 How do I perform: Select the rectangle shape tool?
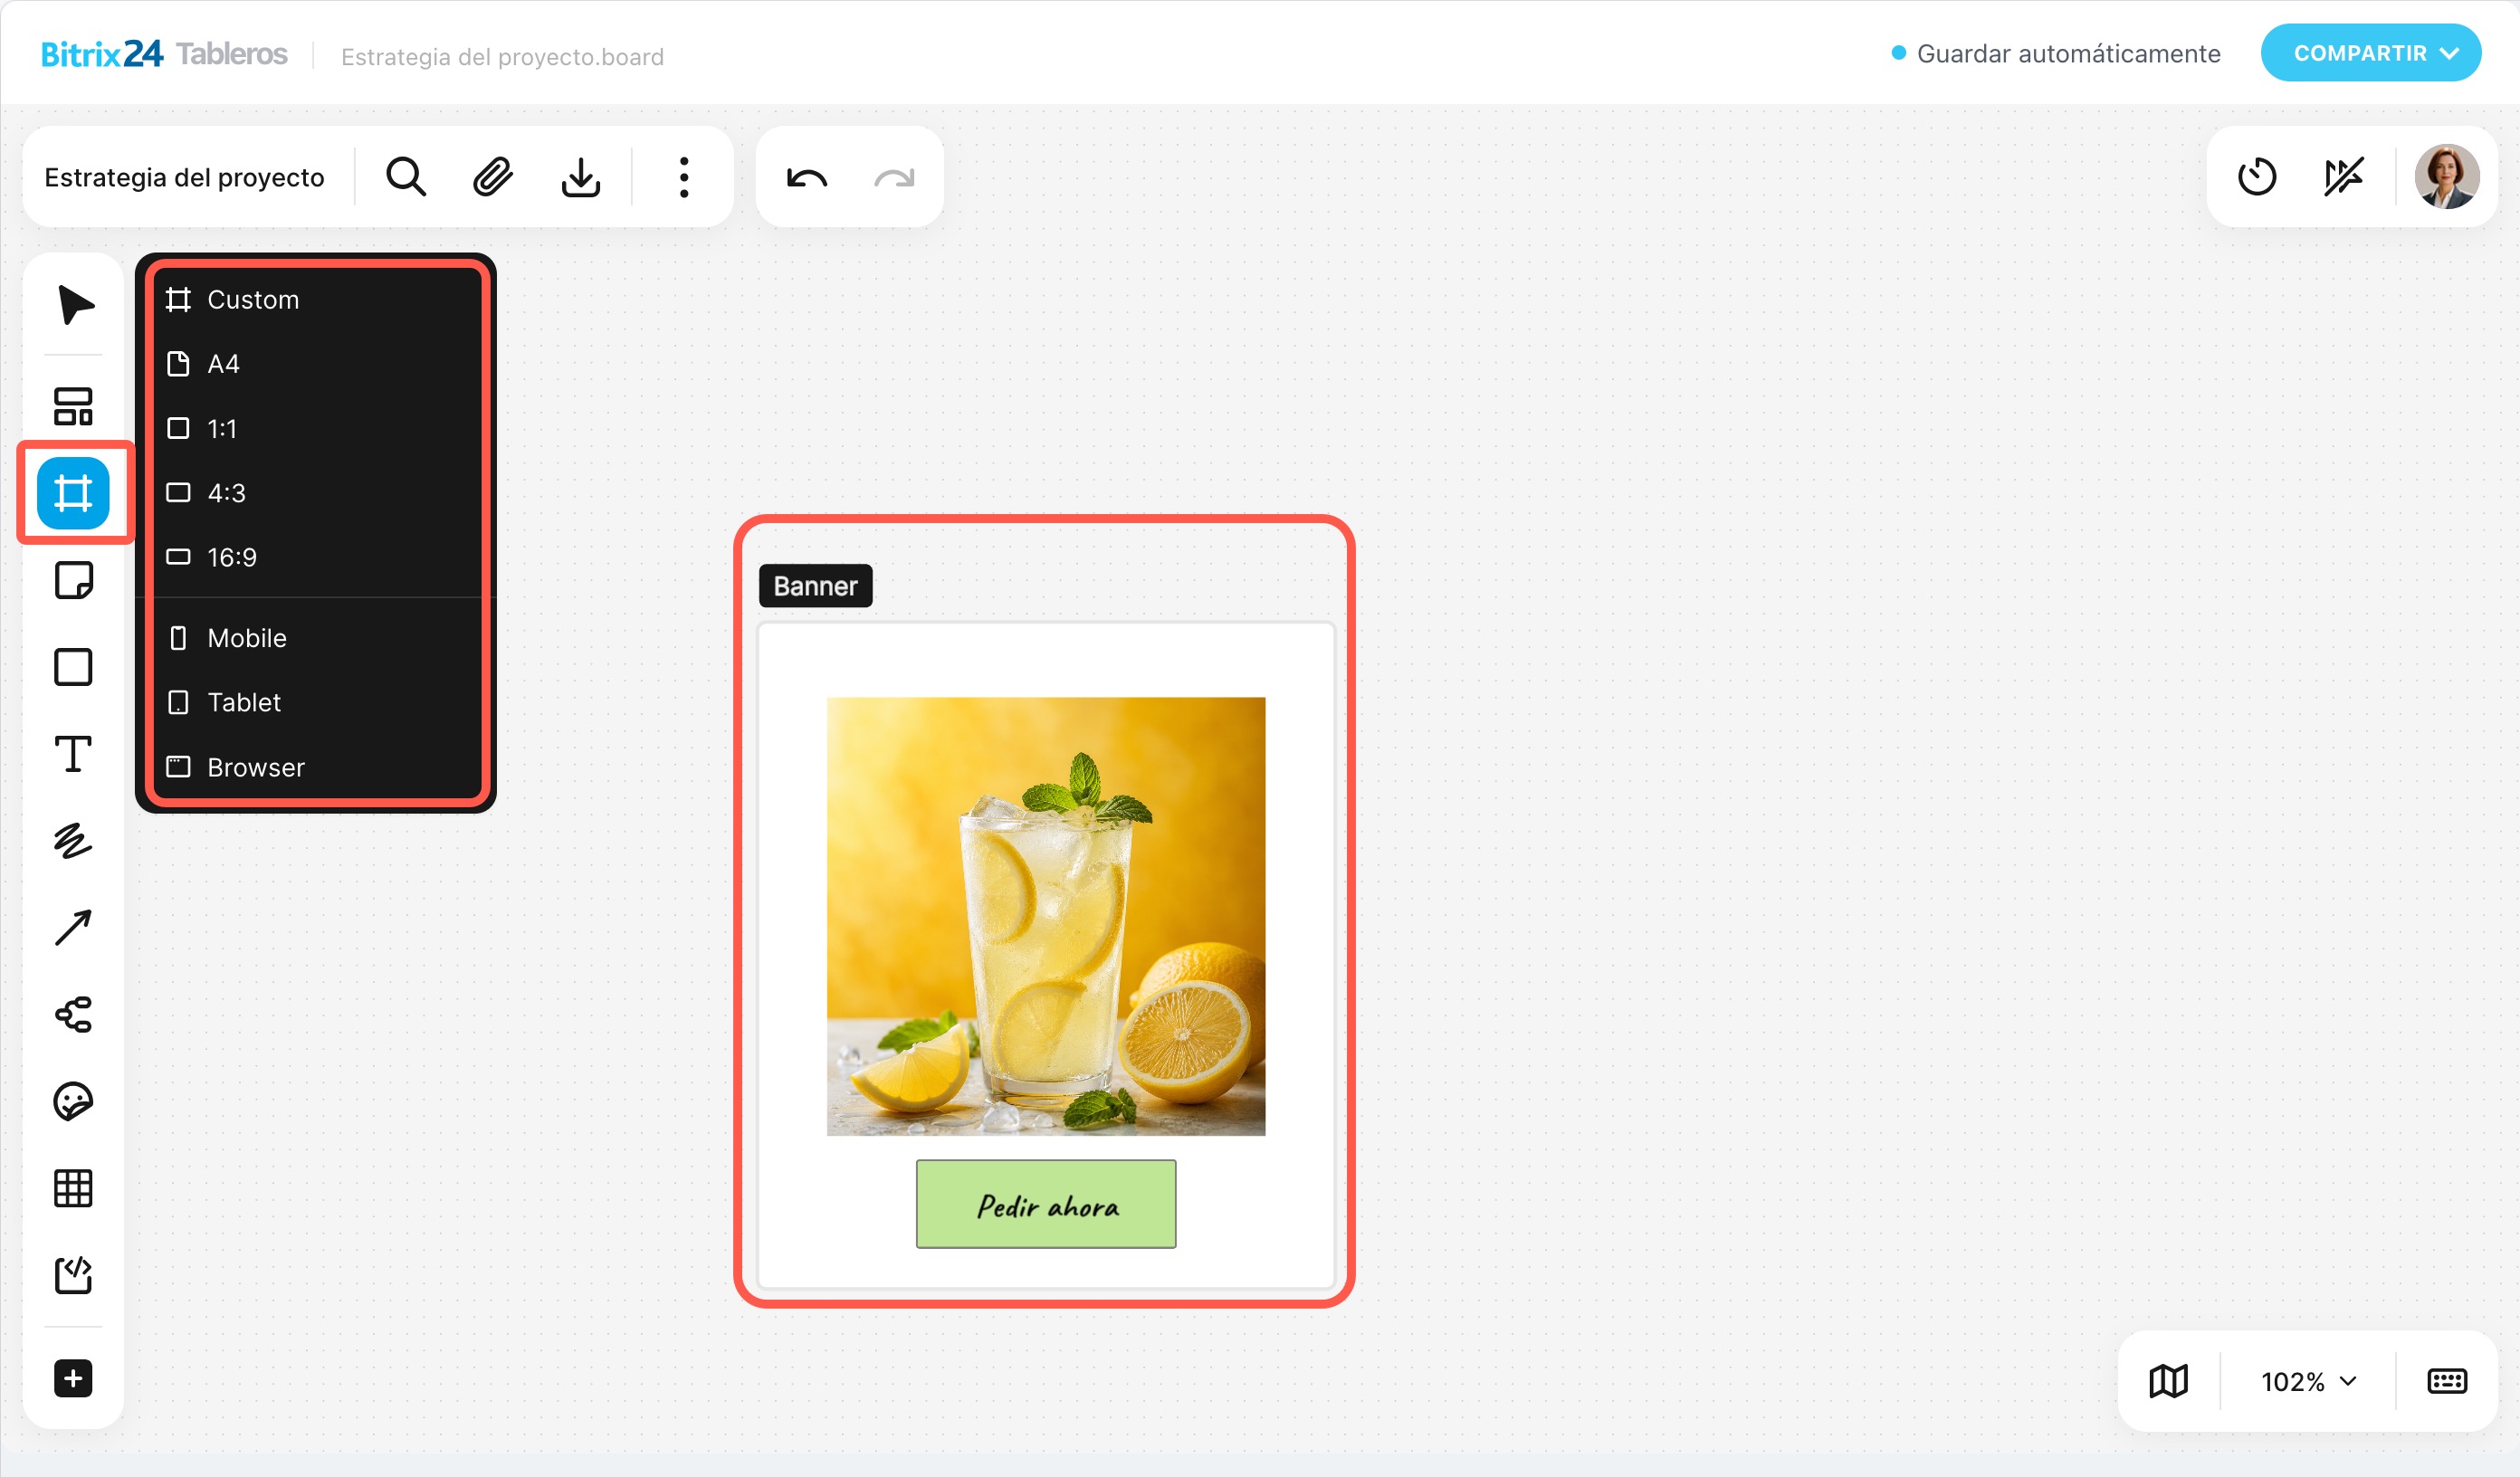coord(73,667)
